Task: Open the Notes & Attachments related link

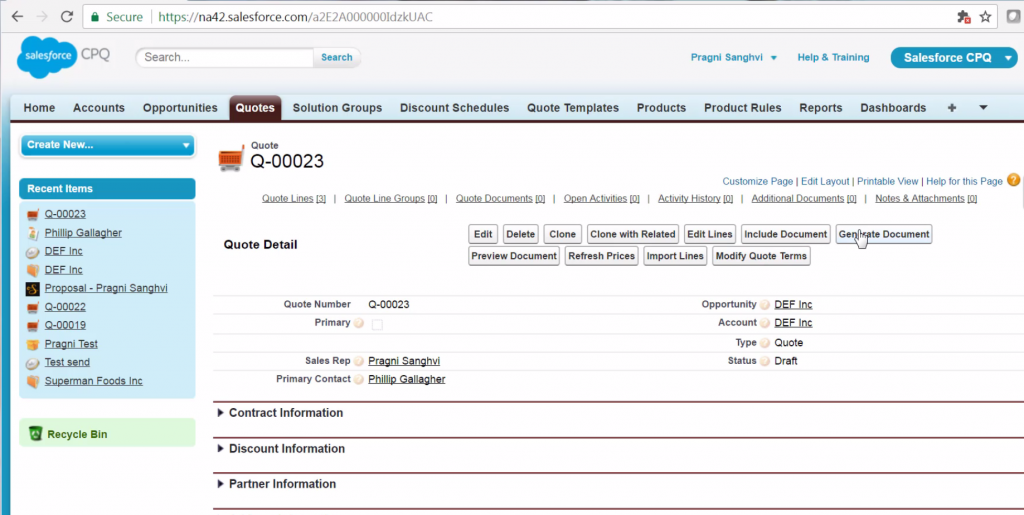Action: click(x=926, y=198)
